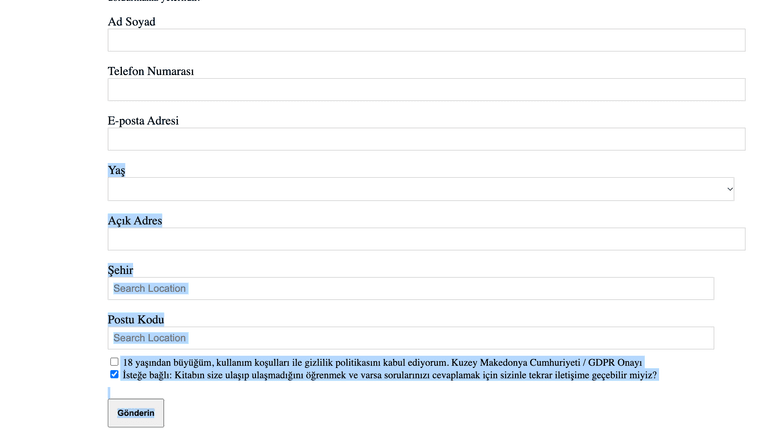
Task: Click the Ad Soyad label
Action: (131, 22)
